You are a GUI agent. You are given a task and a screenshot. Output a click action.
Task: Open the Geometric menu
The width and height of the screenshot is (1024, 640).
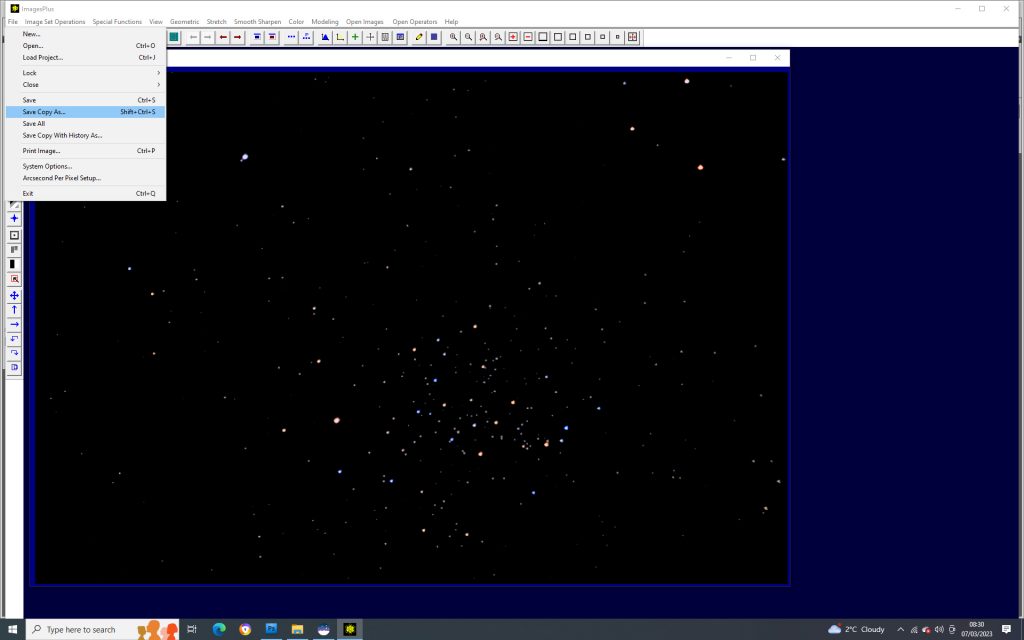pos(184,22)
